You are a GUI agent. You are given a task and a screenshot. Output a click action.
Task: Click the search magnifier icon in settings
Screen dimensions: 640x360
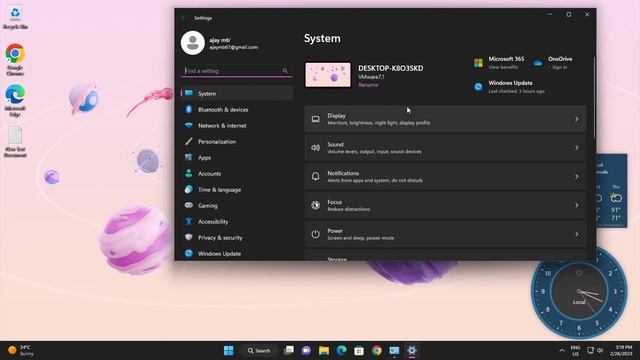285,71
